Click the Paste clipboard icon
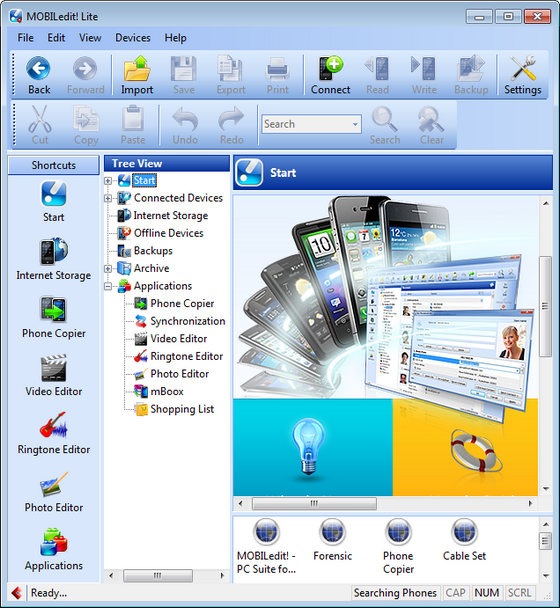Viewport: 560px width, 608px height. (x=133, y=118)
